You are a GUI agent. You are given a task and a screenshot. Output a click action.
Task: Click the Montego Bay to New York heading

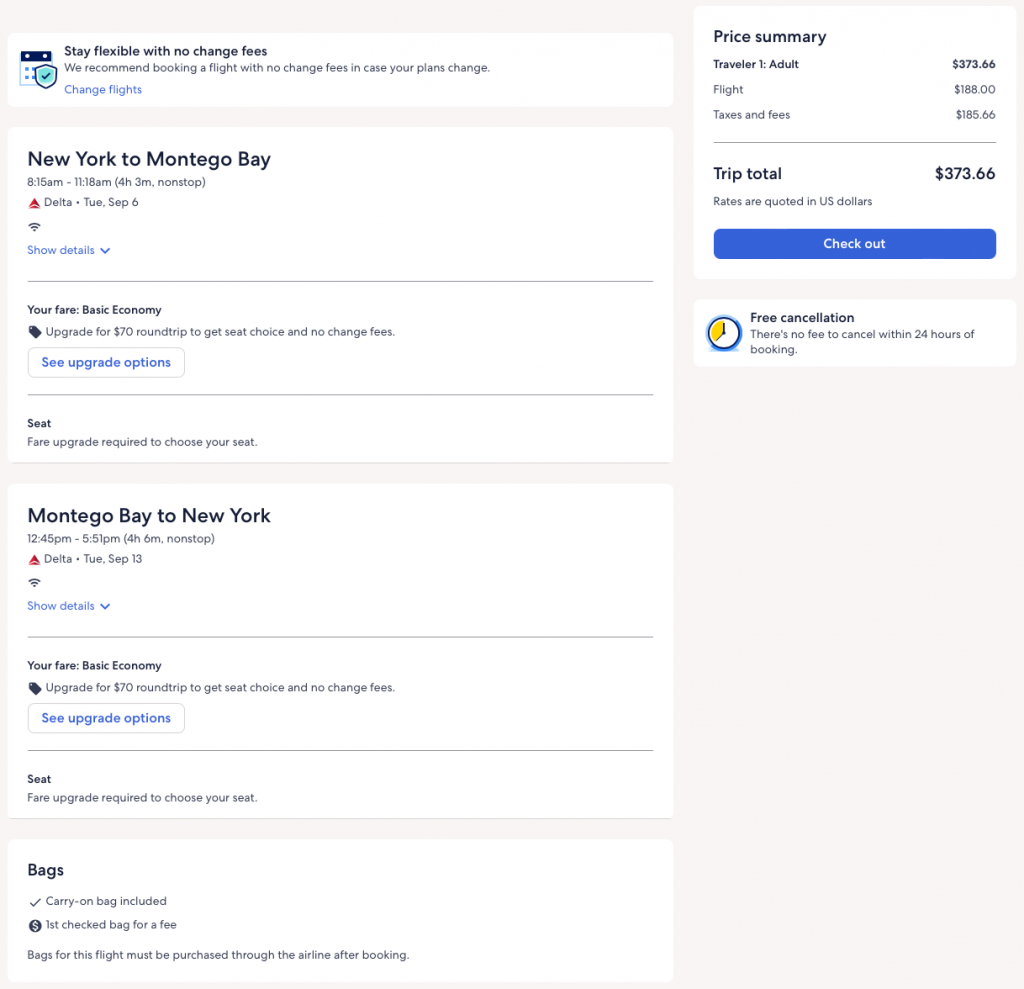[x=149, y=516]
